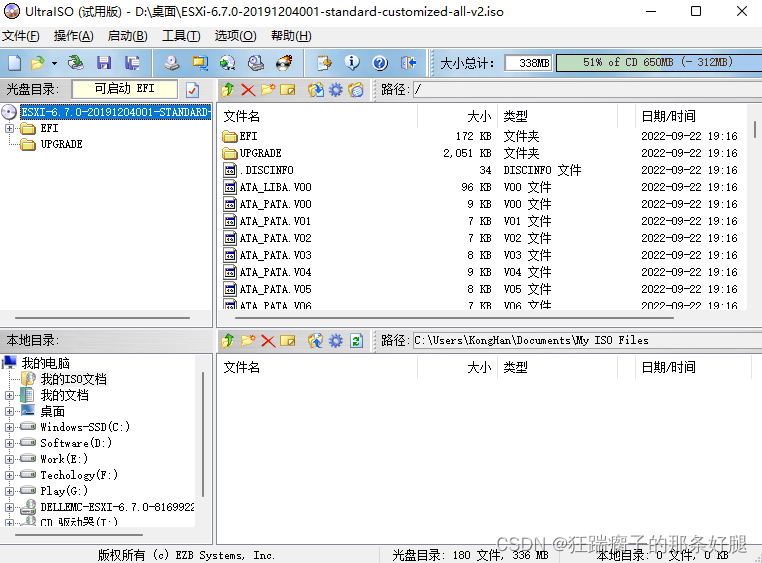
Task: Click the Make CD/DVD image icon
Action: [172, 63]
